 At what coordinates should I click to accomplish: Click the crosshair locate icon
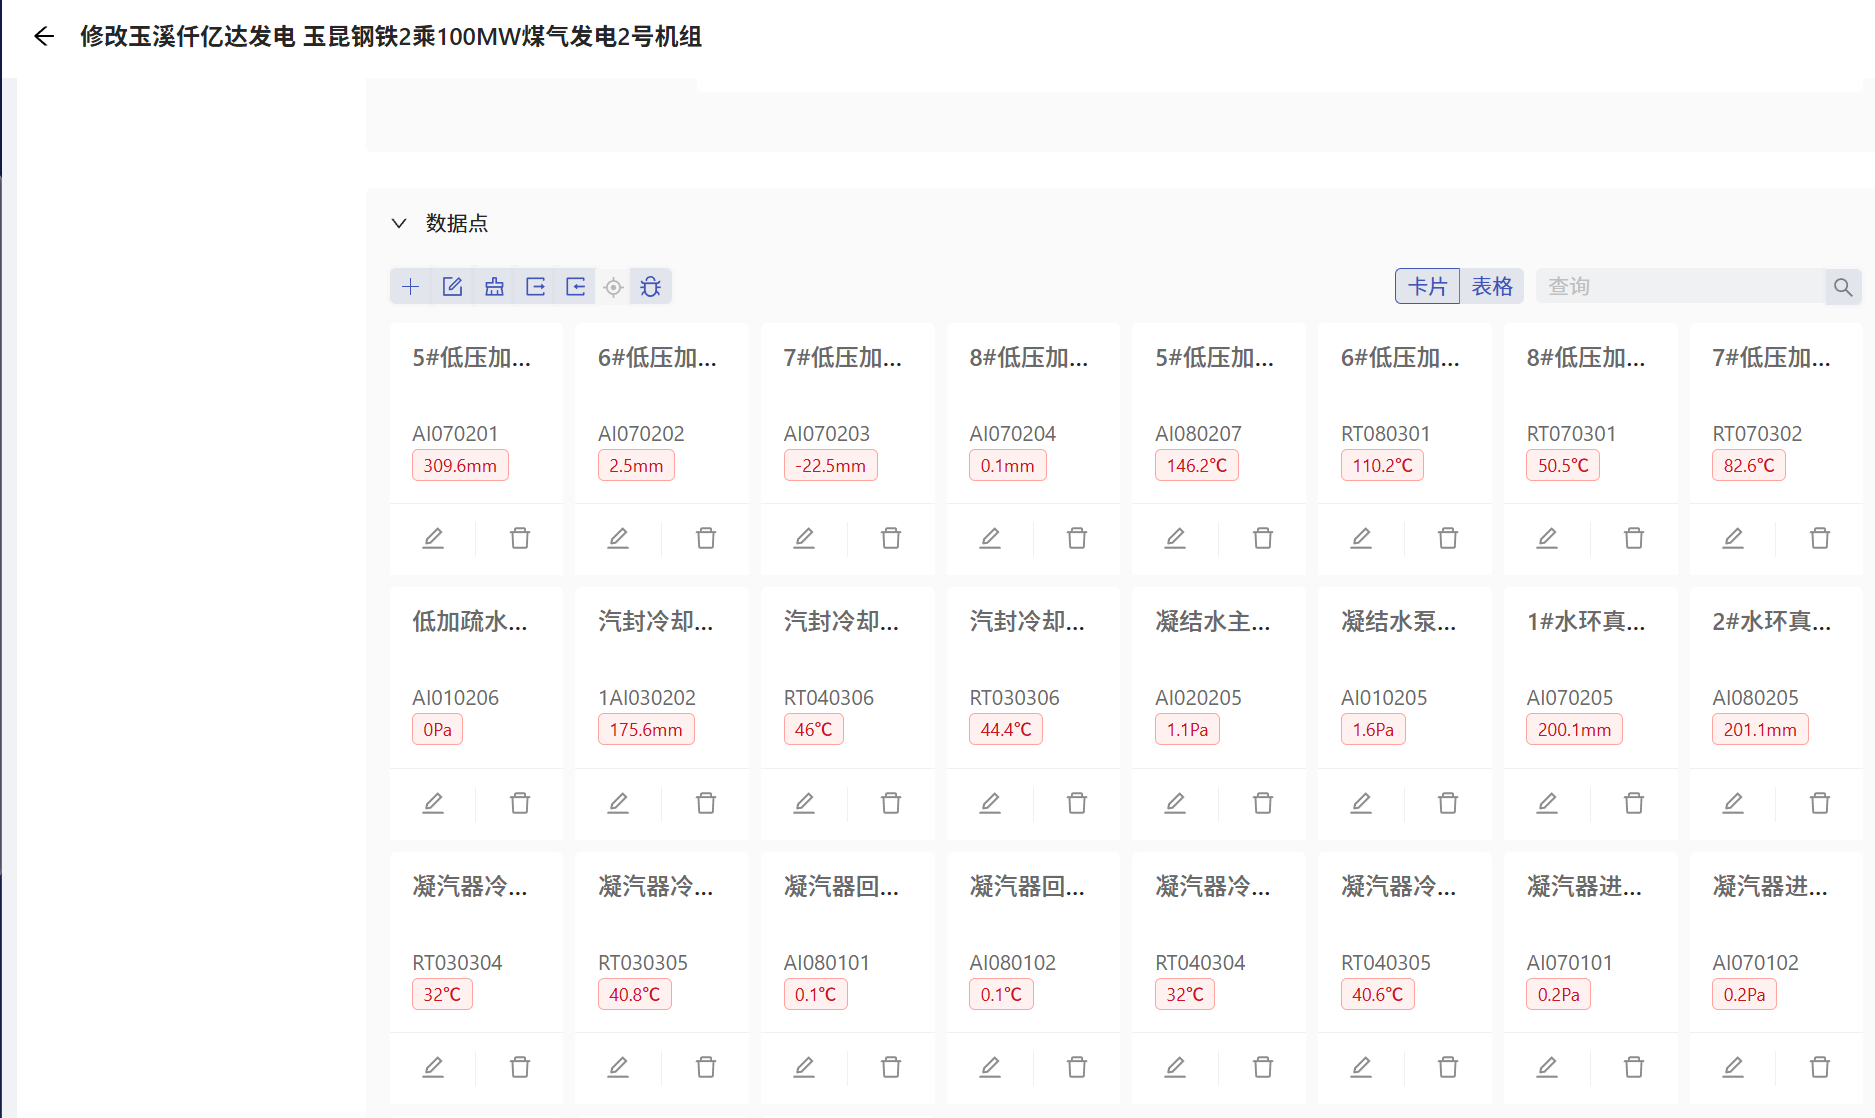point(613,287)
